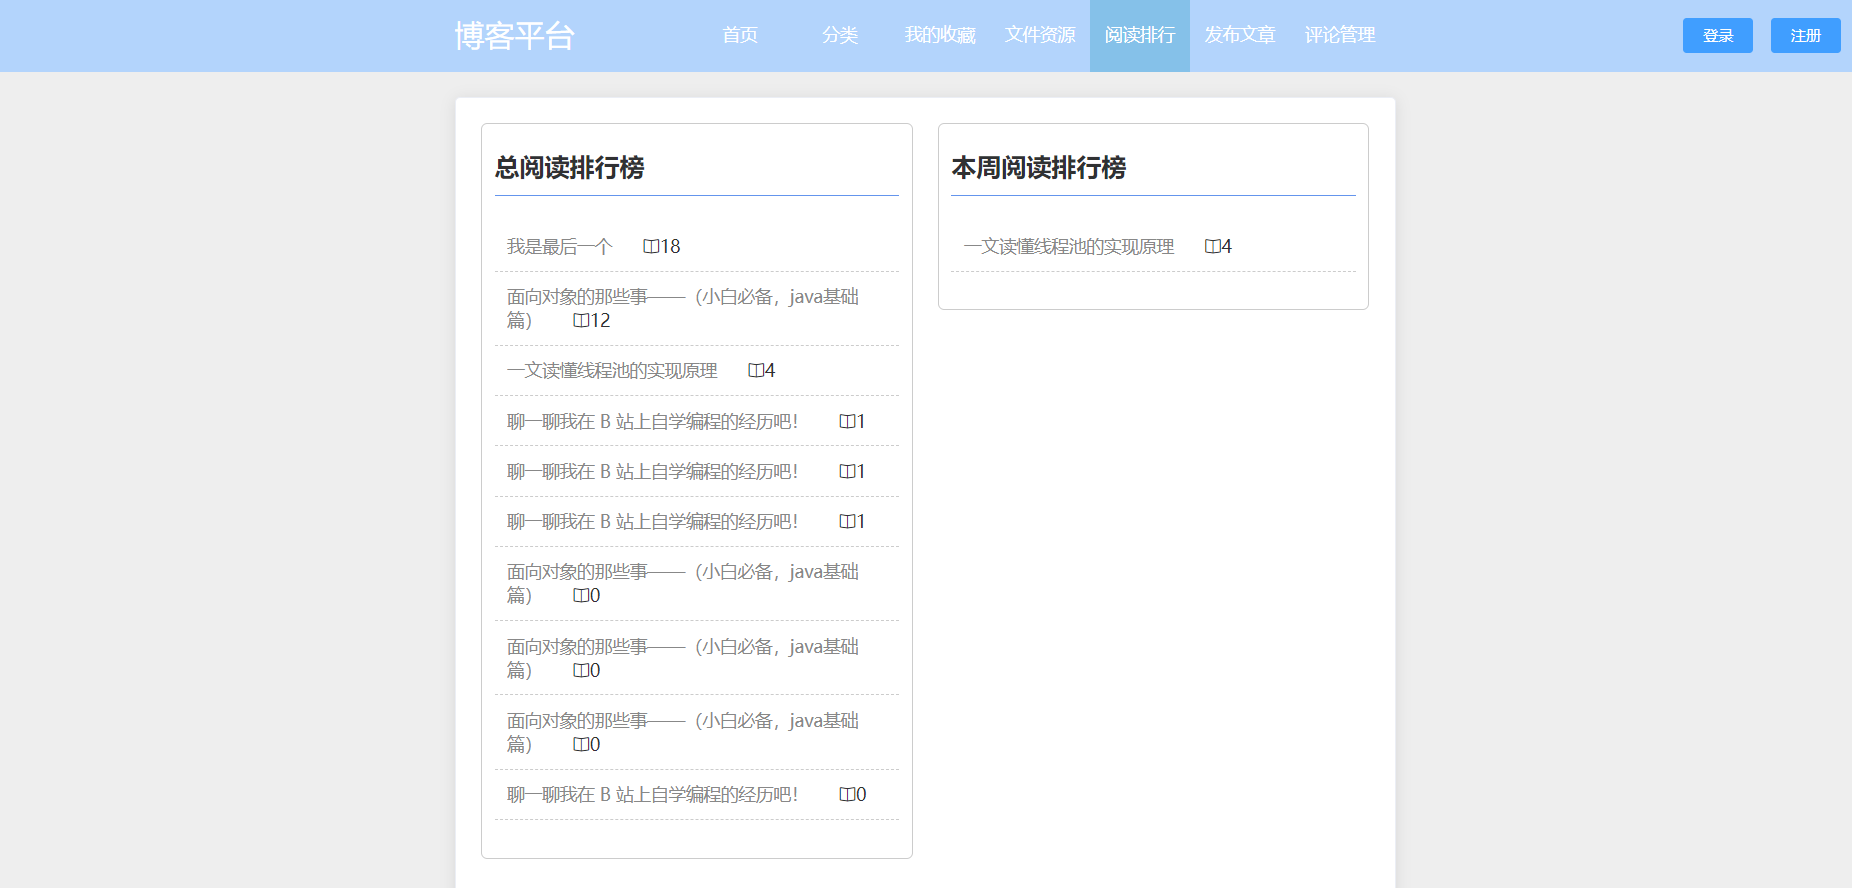
Task: Click book icon beside 4 in 总阅读排行榜
Action: [x=756, y=370]
